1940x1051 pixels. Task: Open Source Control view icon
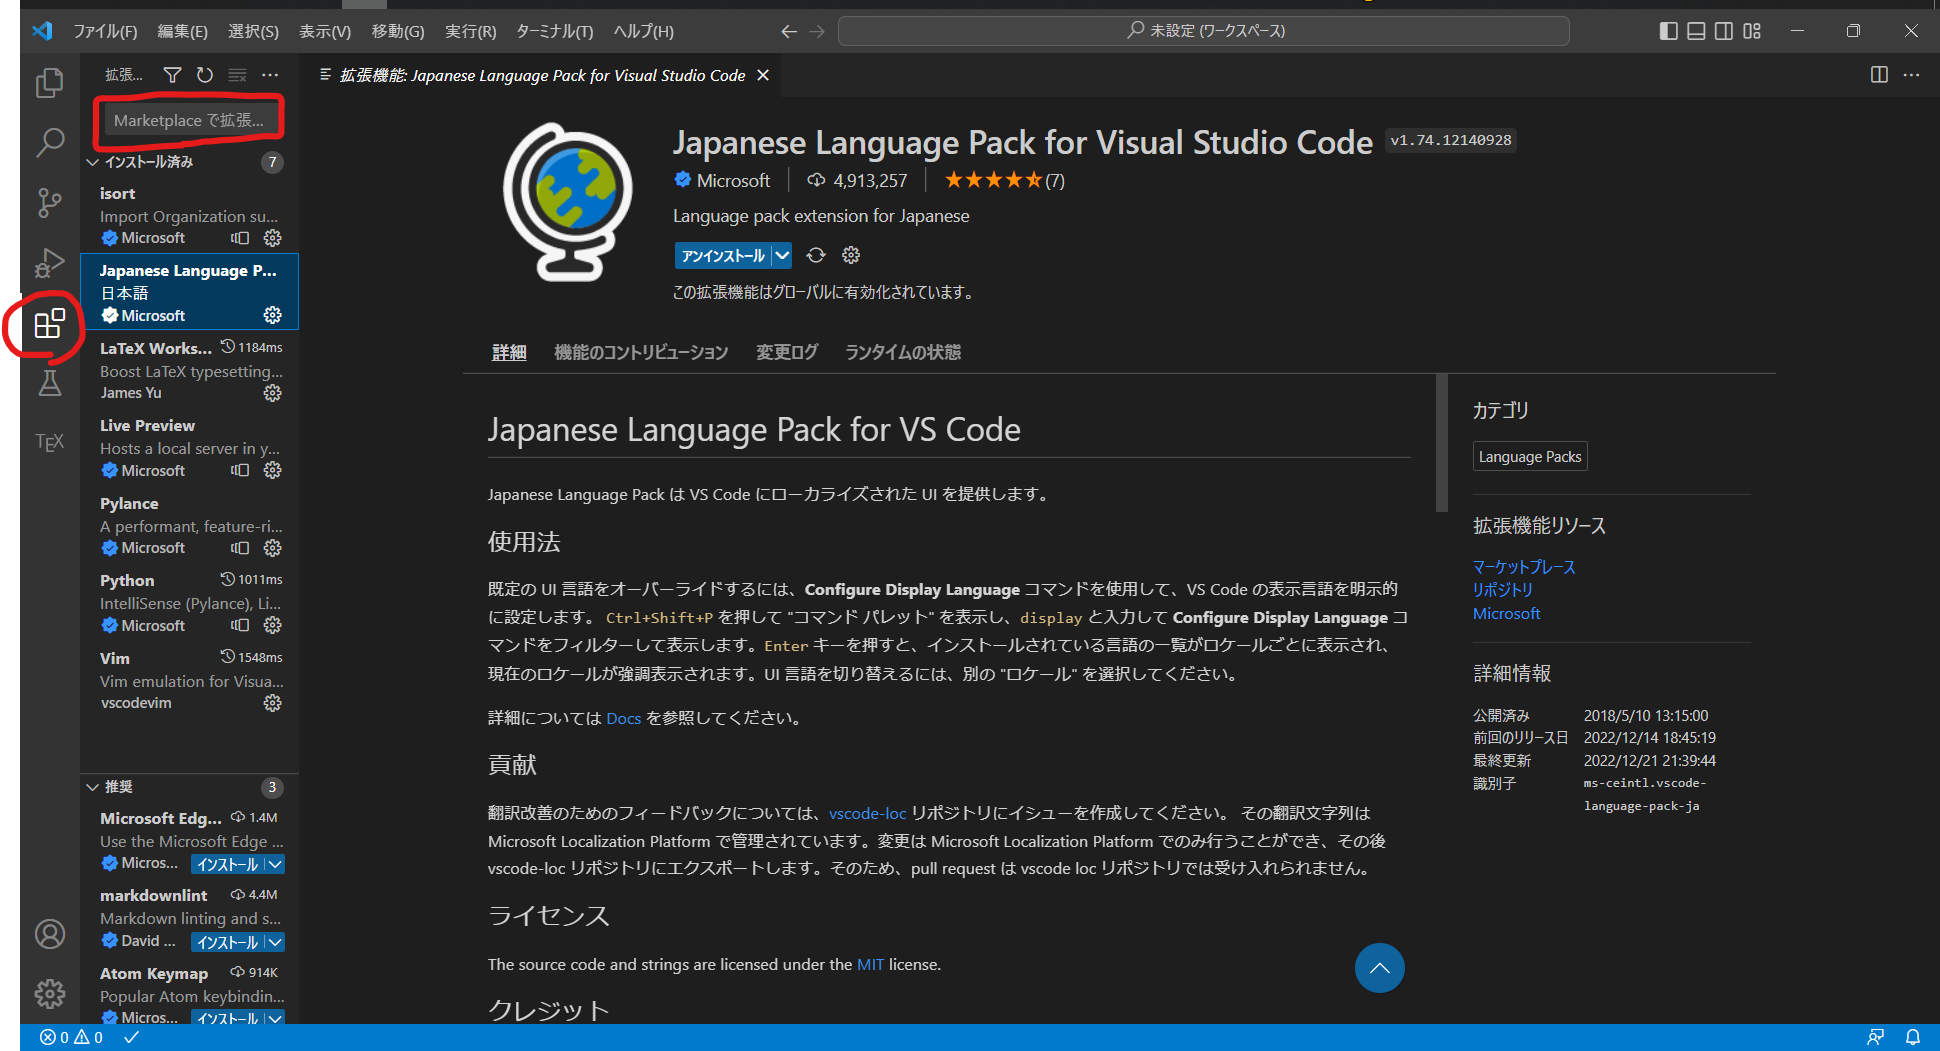[x=49, y=203]
